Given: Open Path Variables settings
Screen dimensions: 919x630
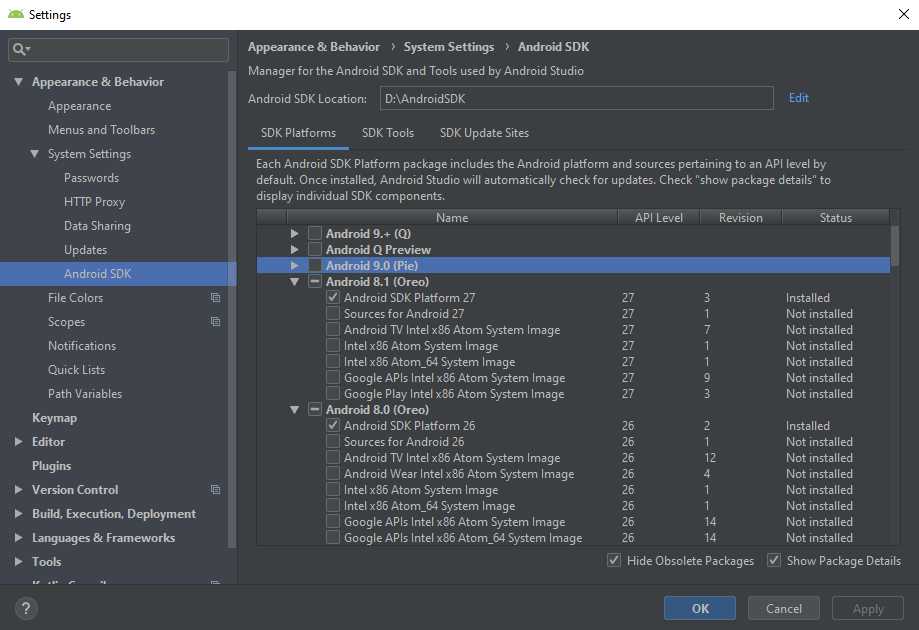Looking at the screenshot, I should click(85, 394).
